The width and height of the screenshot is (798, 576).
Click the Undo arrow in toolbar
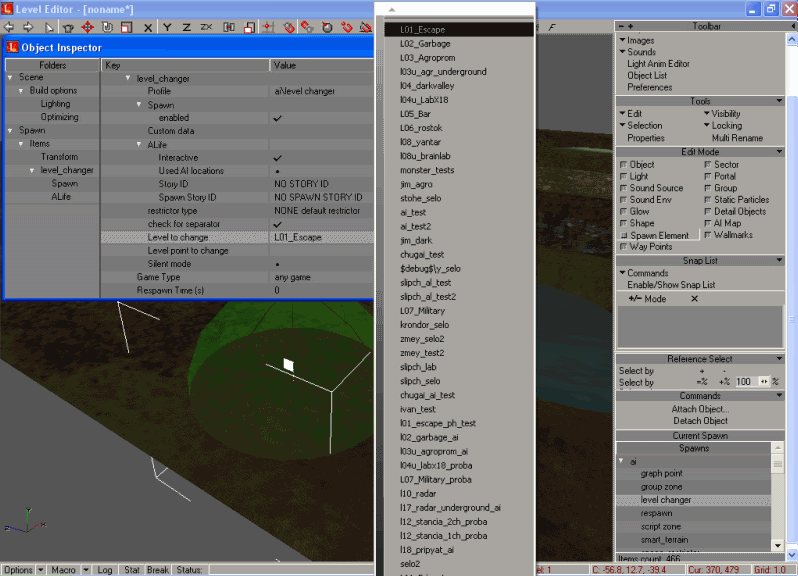coord(9,27)
